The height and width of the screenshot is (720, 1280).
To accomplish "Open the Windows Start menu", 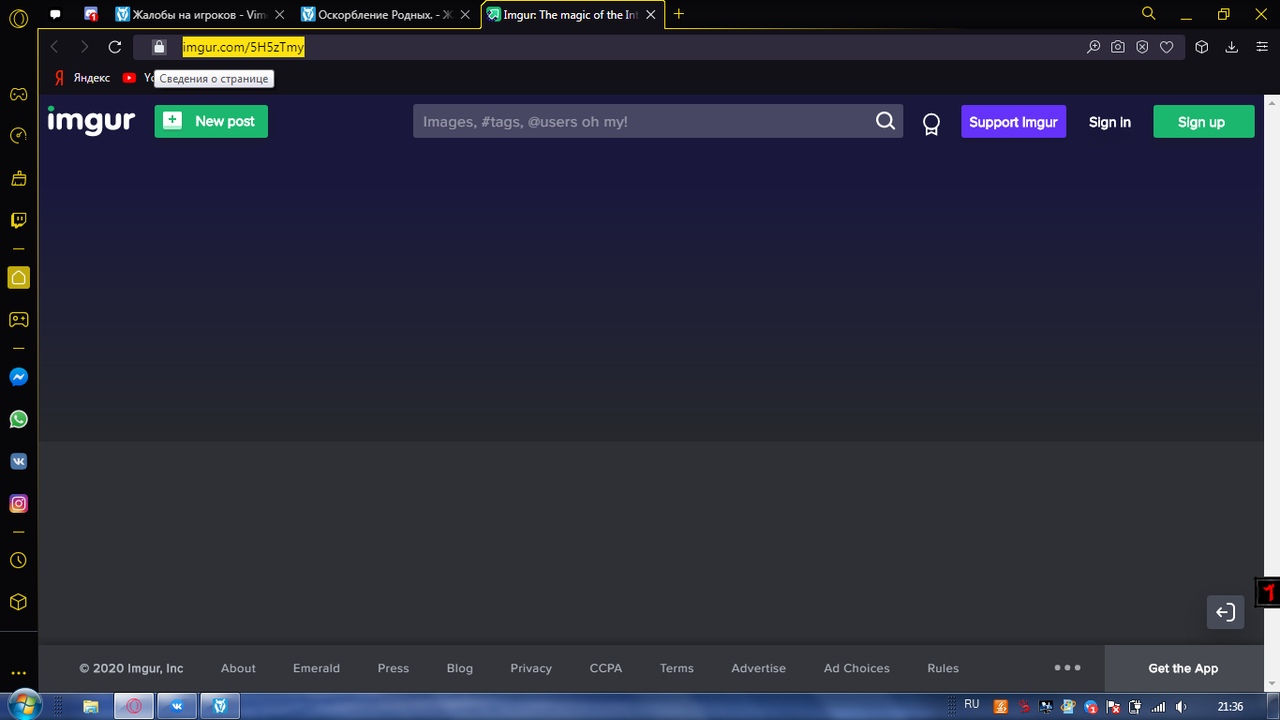I will click(x=22, y=705).
